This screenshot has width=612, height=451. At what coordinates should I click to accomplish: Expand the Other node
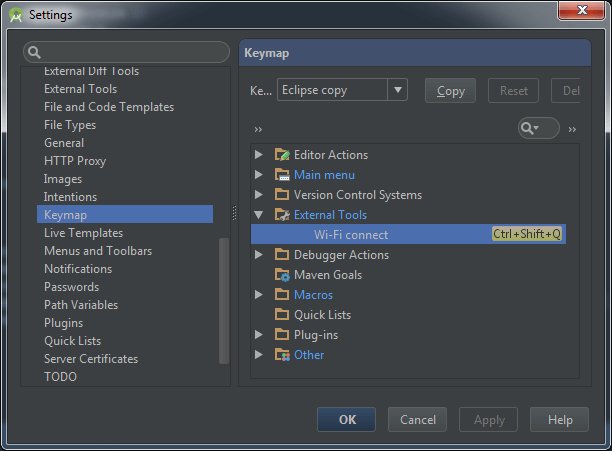click(258, 354)
